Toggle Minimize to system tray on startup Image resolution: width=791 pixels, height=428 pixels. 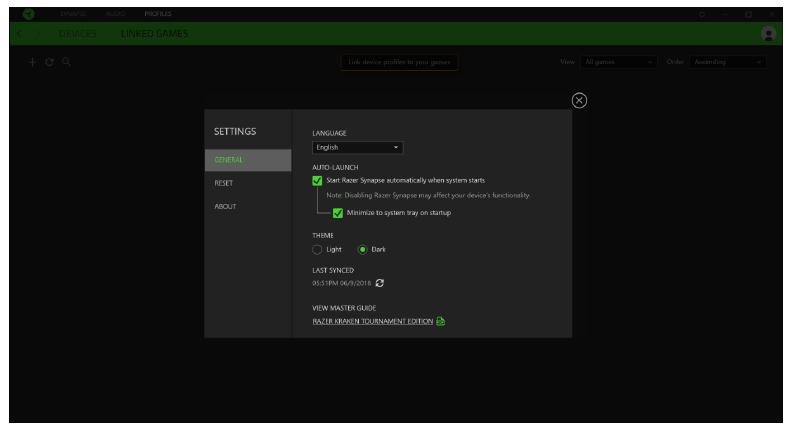coord(338,213)
